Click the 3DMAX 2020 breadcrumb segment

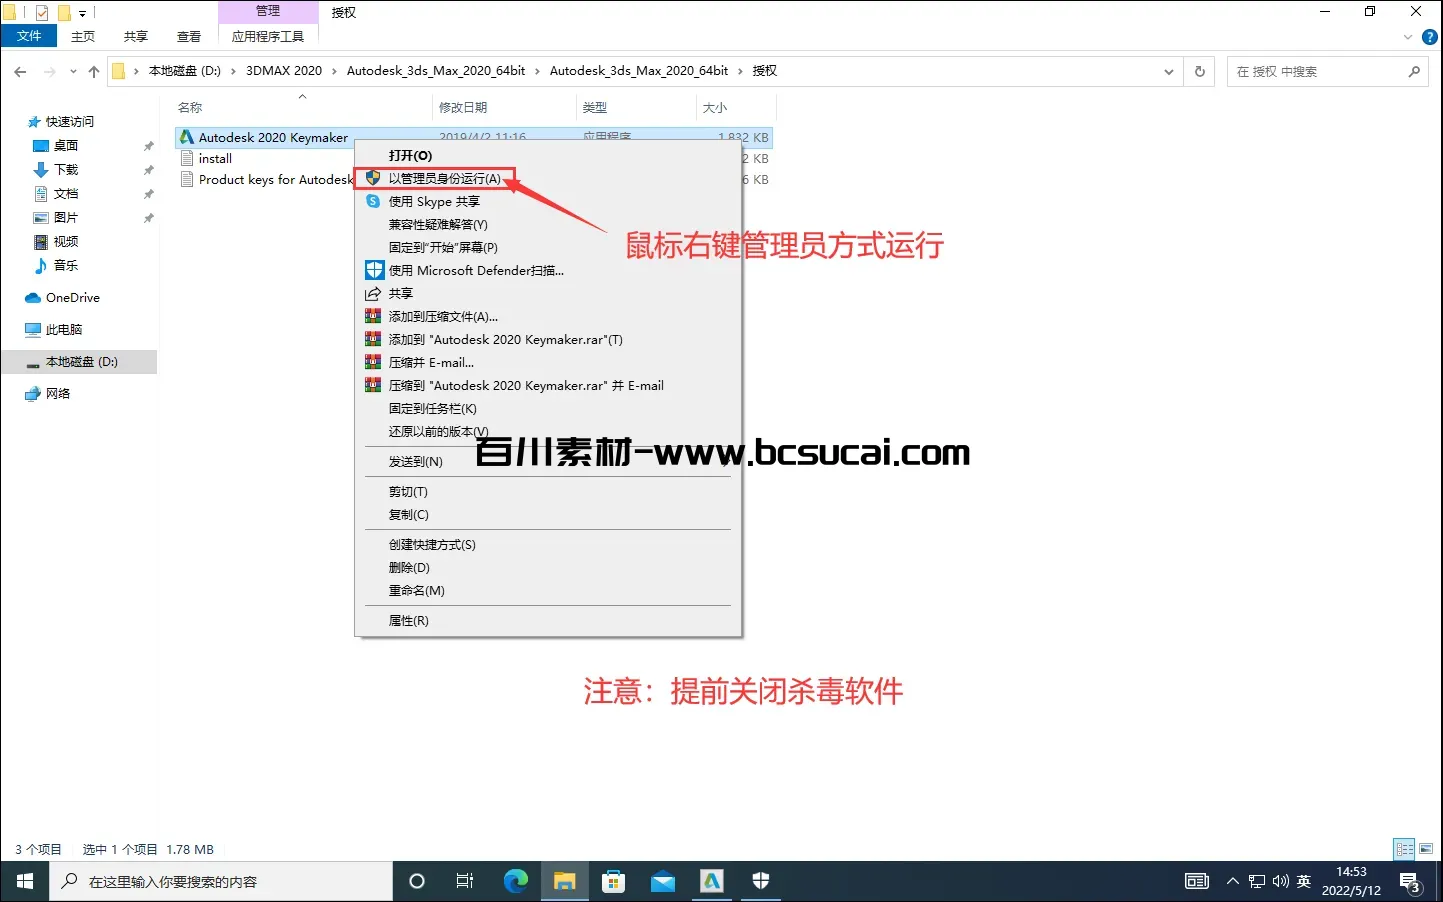[284, 71]
